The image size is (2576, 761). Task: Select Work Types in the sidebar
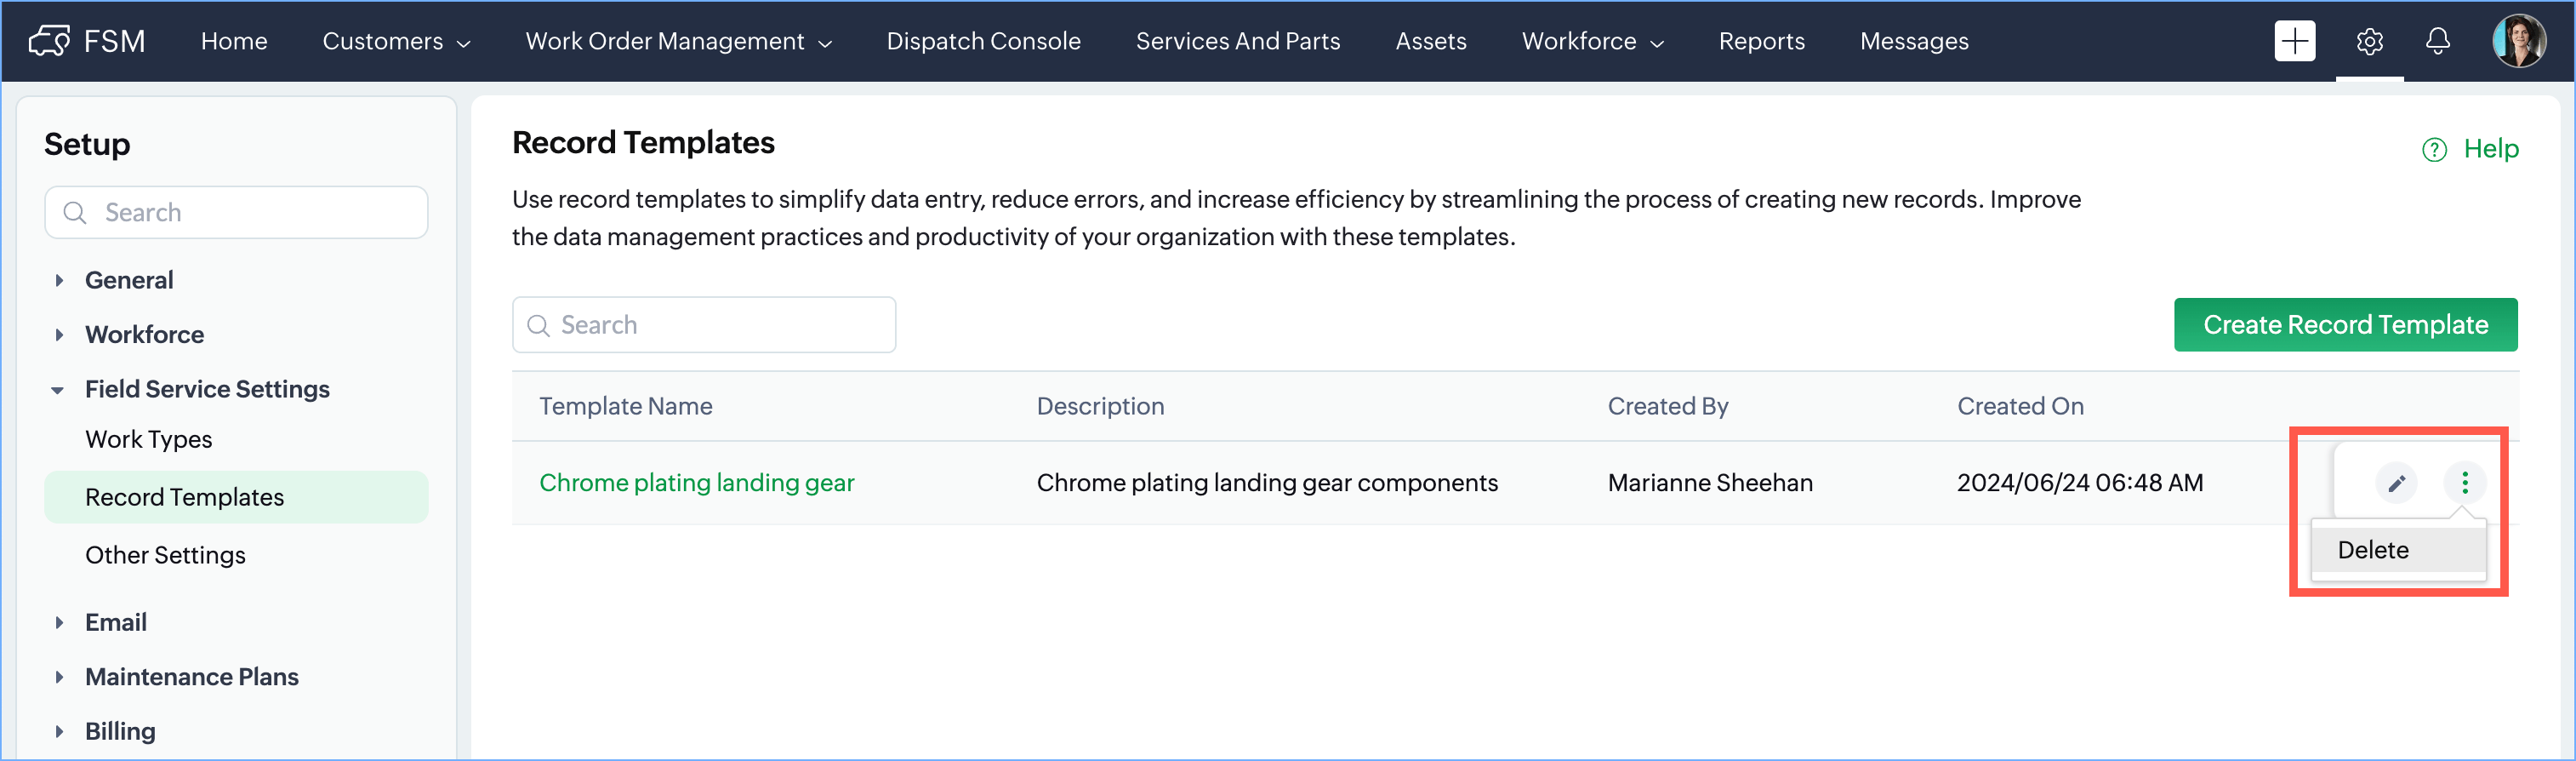pyautogui.click(x=149, y=440)
